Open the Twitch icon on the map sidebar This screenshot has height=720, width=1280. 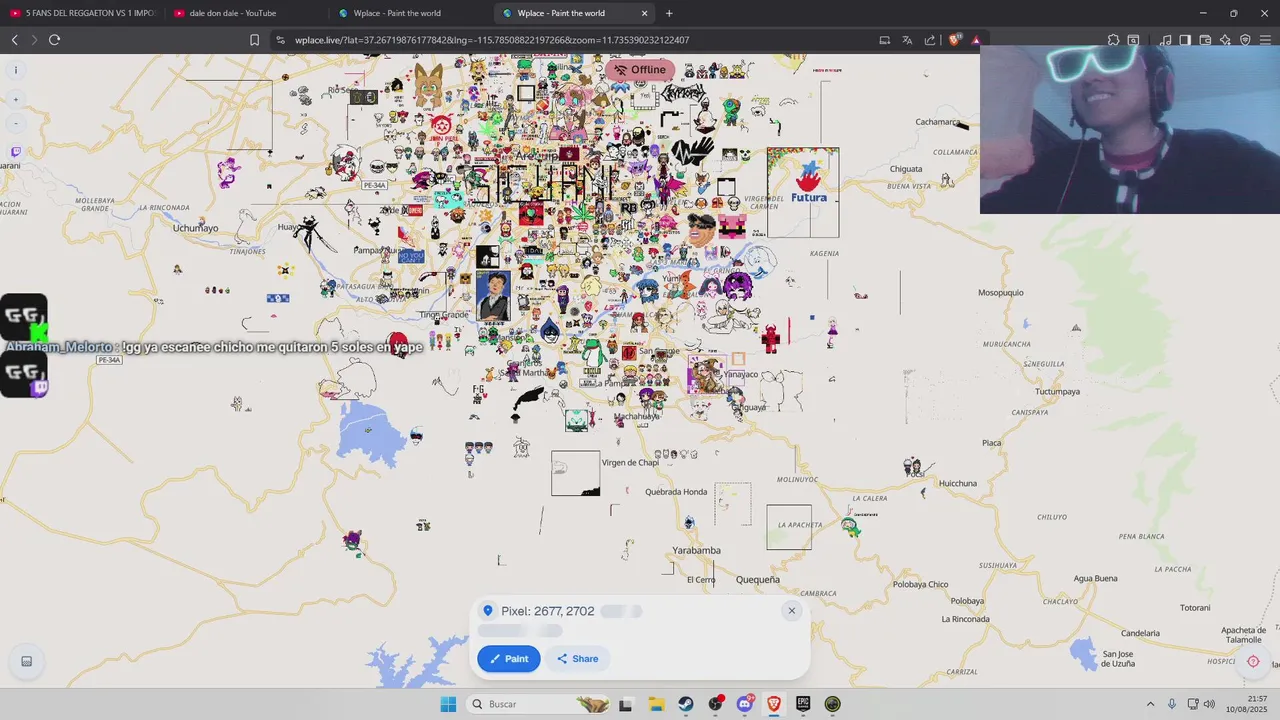(x=16, y=152)
